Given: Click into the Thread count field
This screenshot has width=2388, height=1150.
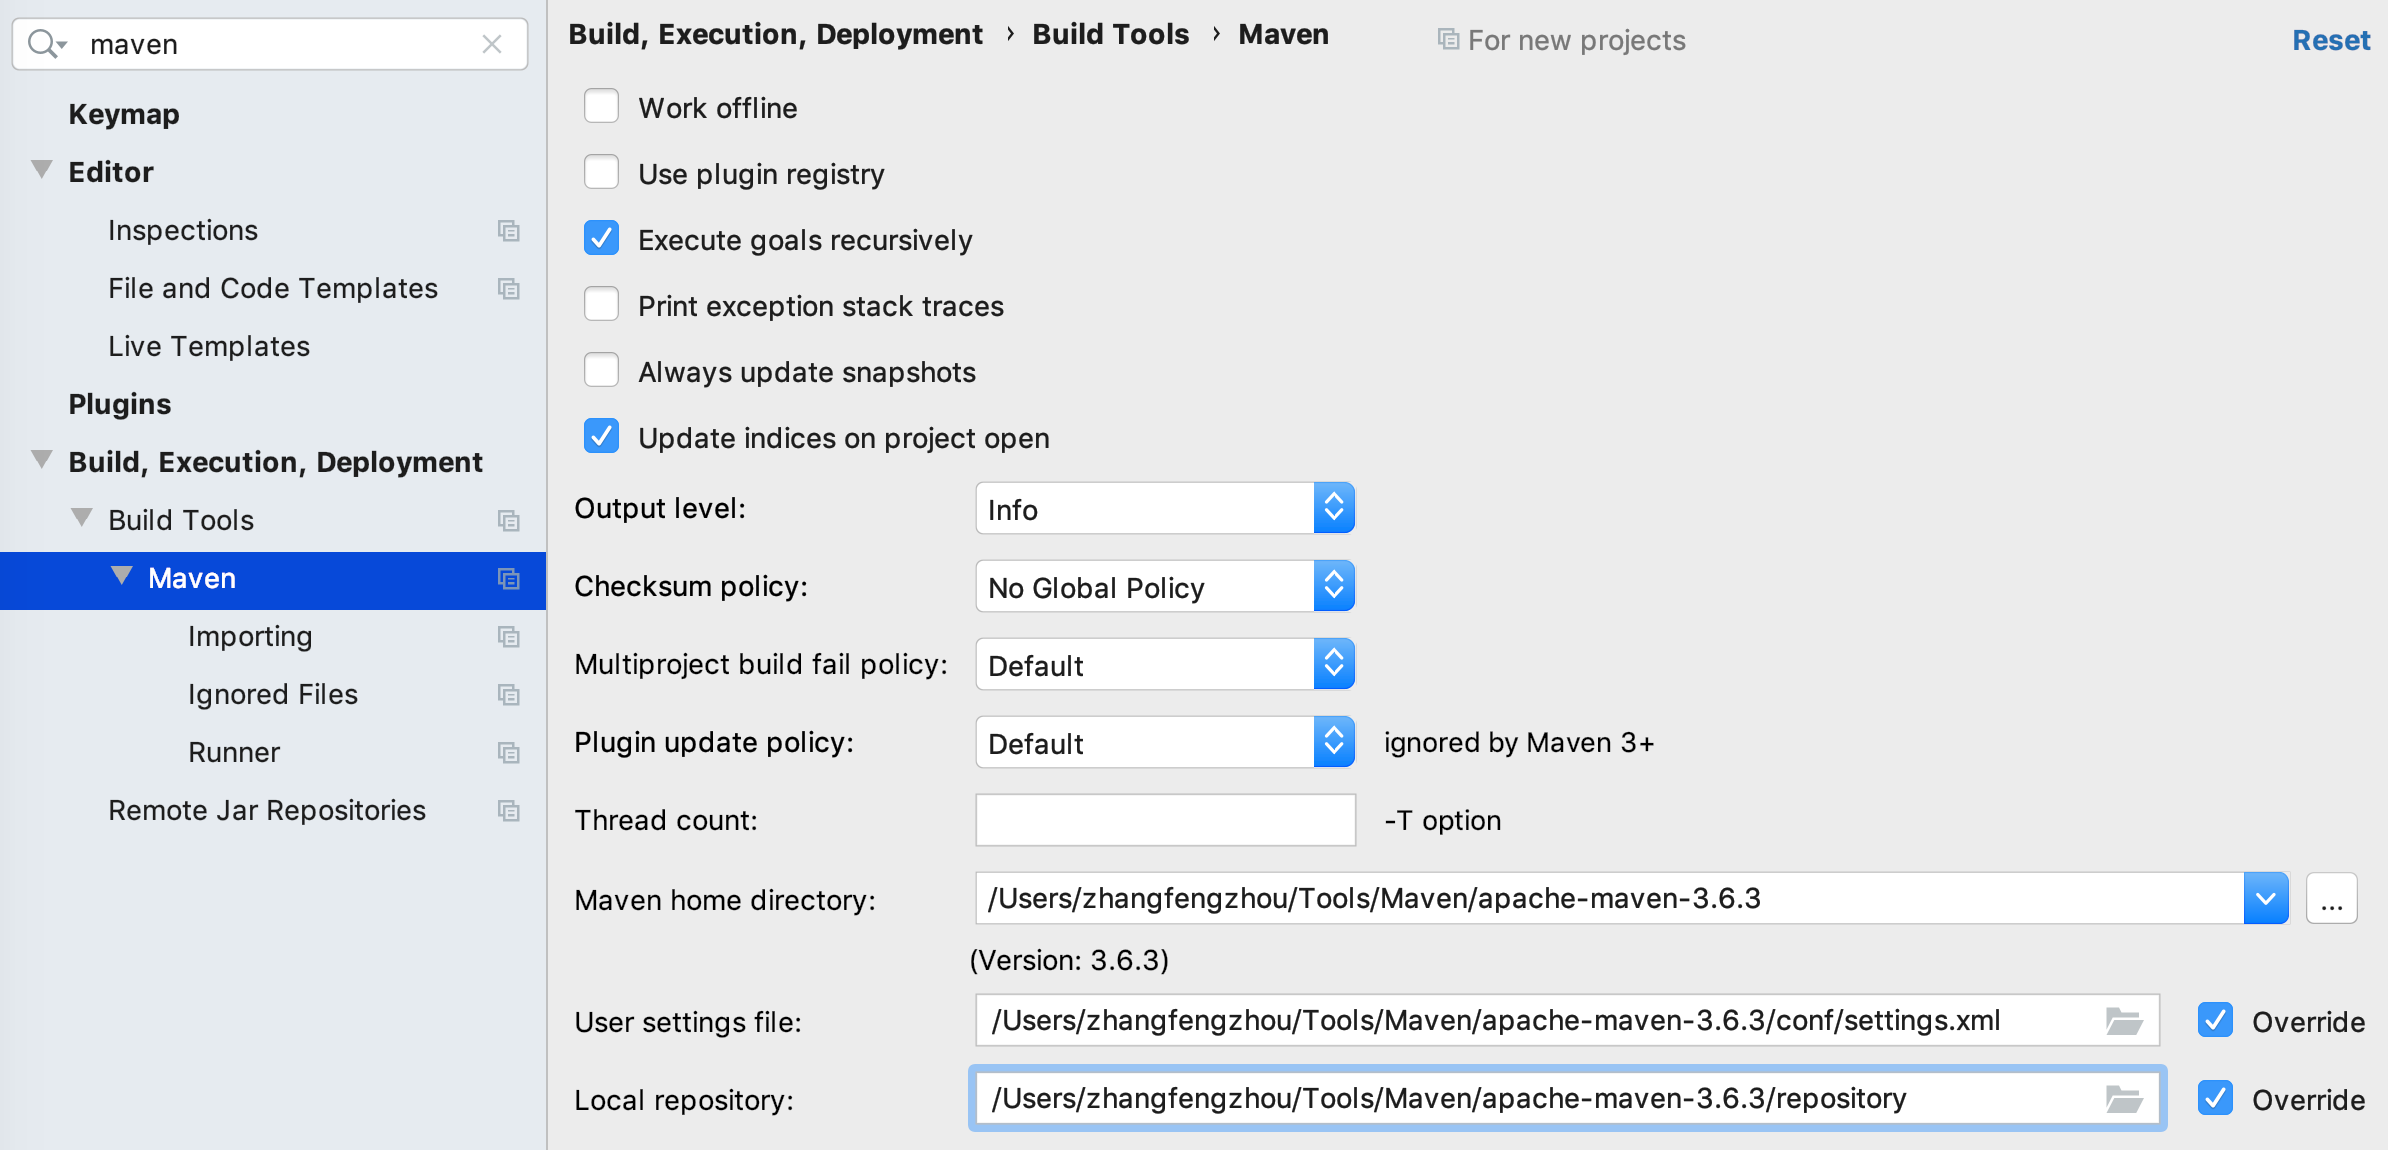Looking at the screenshot, I should coord(1165,821).
